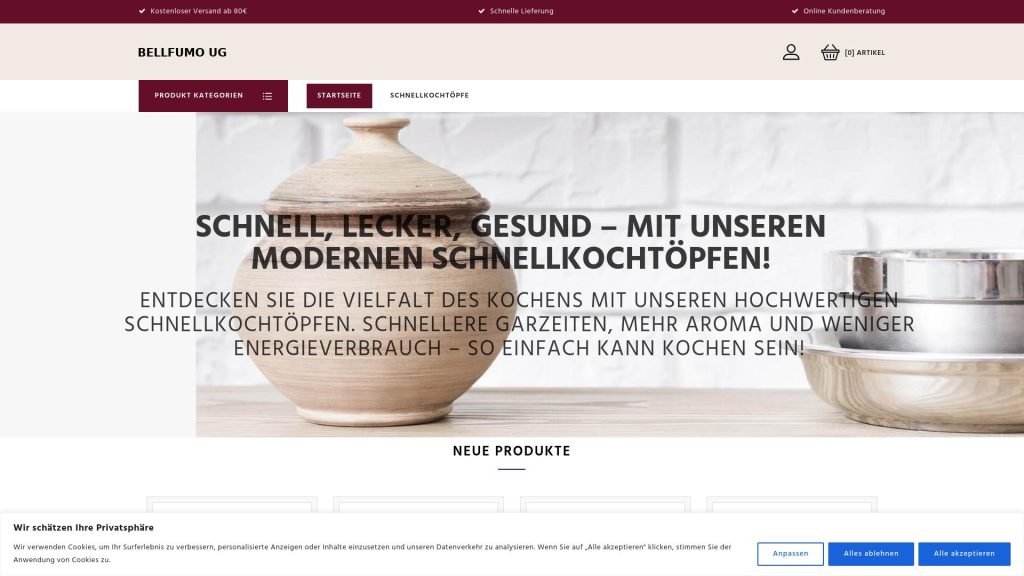Image resolution: width=1024 pixels, height=576 pixels.
Task: Click the category list icon
Action: point(267,96)
